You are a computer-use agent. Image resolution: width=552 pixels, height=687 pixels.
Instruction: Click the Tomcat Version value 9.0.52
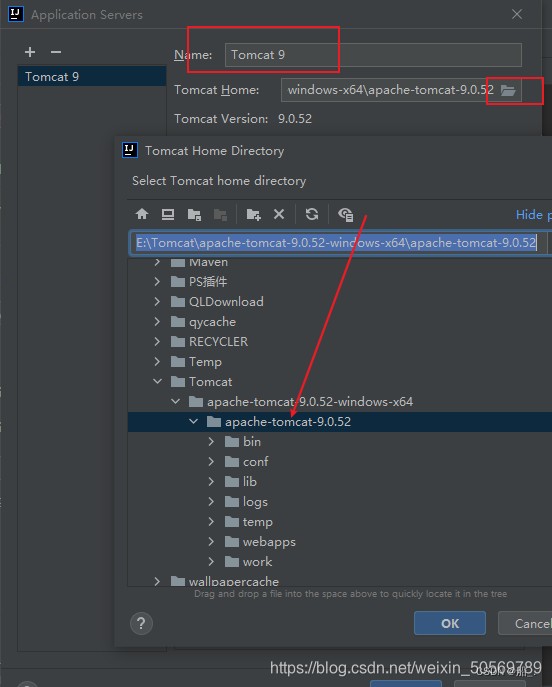295,119
